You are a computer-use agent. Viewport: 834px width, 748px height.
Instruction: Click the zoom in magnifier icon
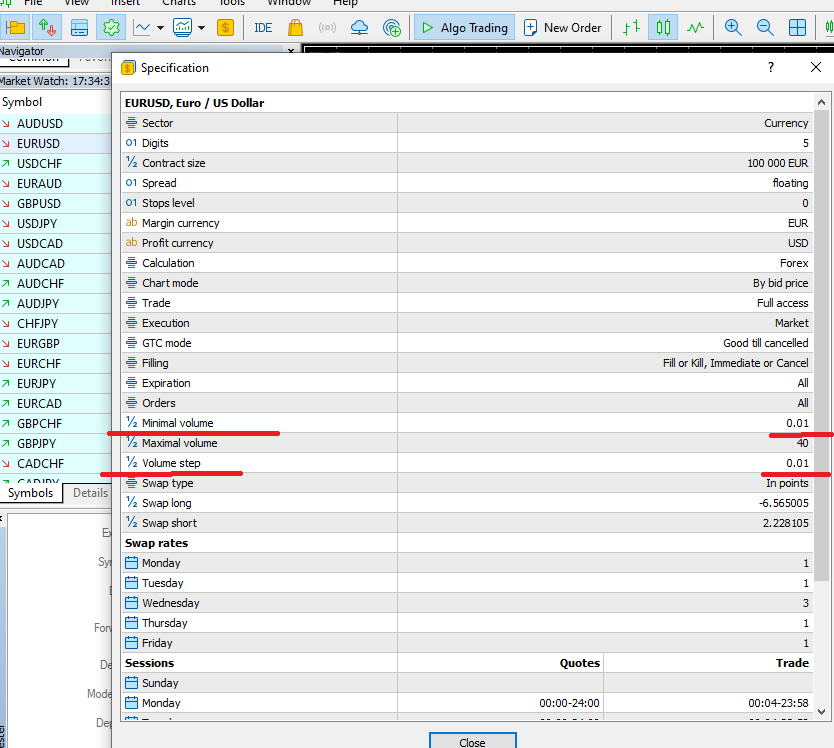(x=733, y=28)
